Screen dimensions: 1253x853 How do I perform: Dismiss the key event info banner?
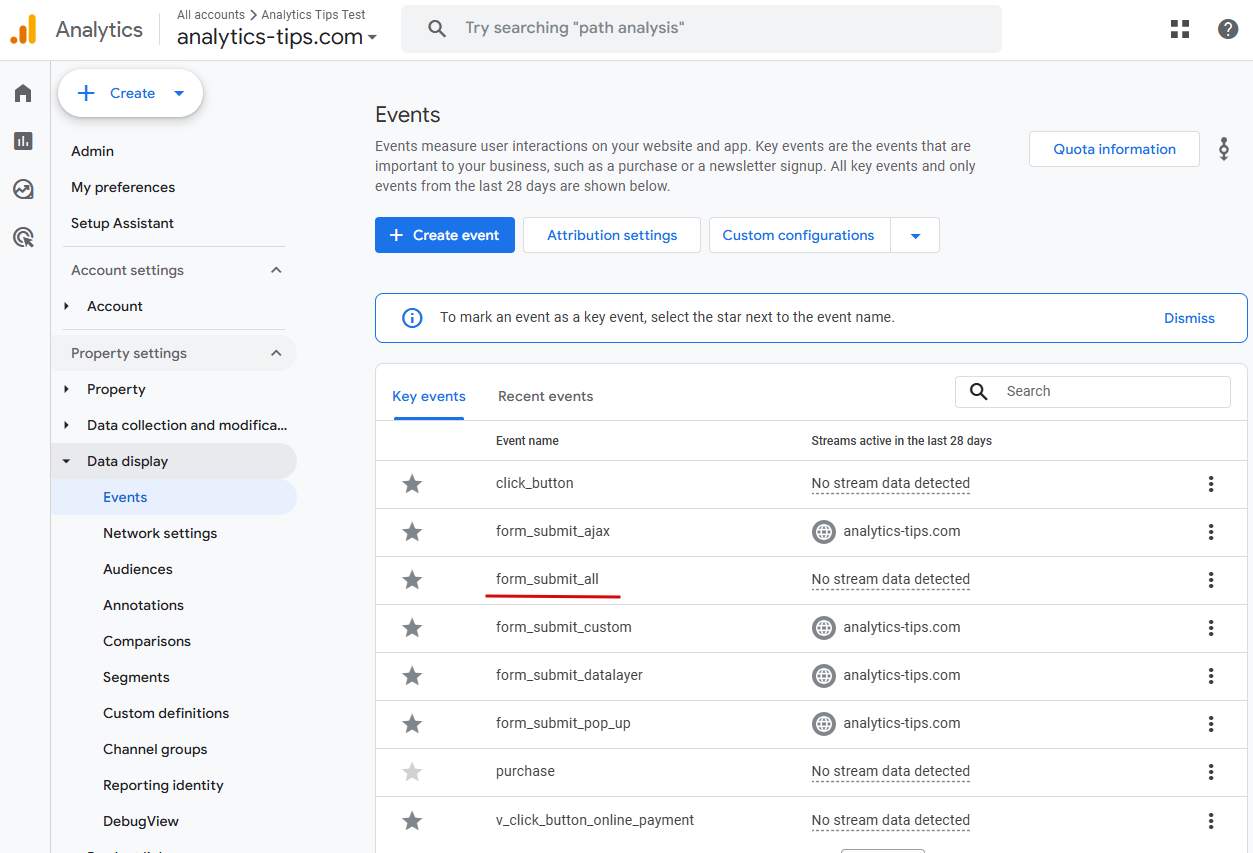click(x=1189, y=318)
